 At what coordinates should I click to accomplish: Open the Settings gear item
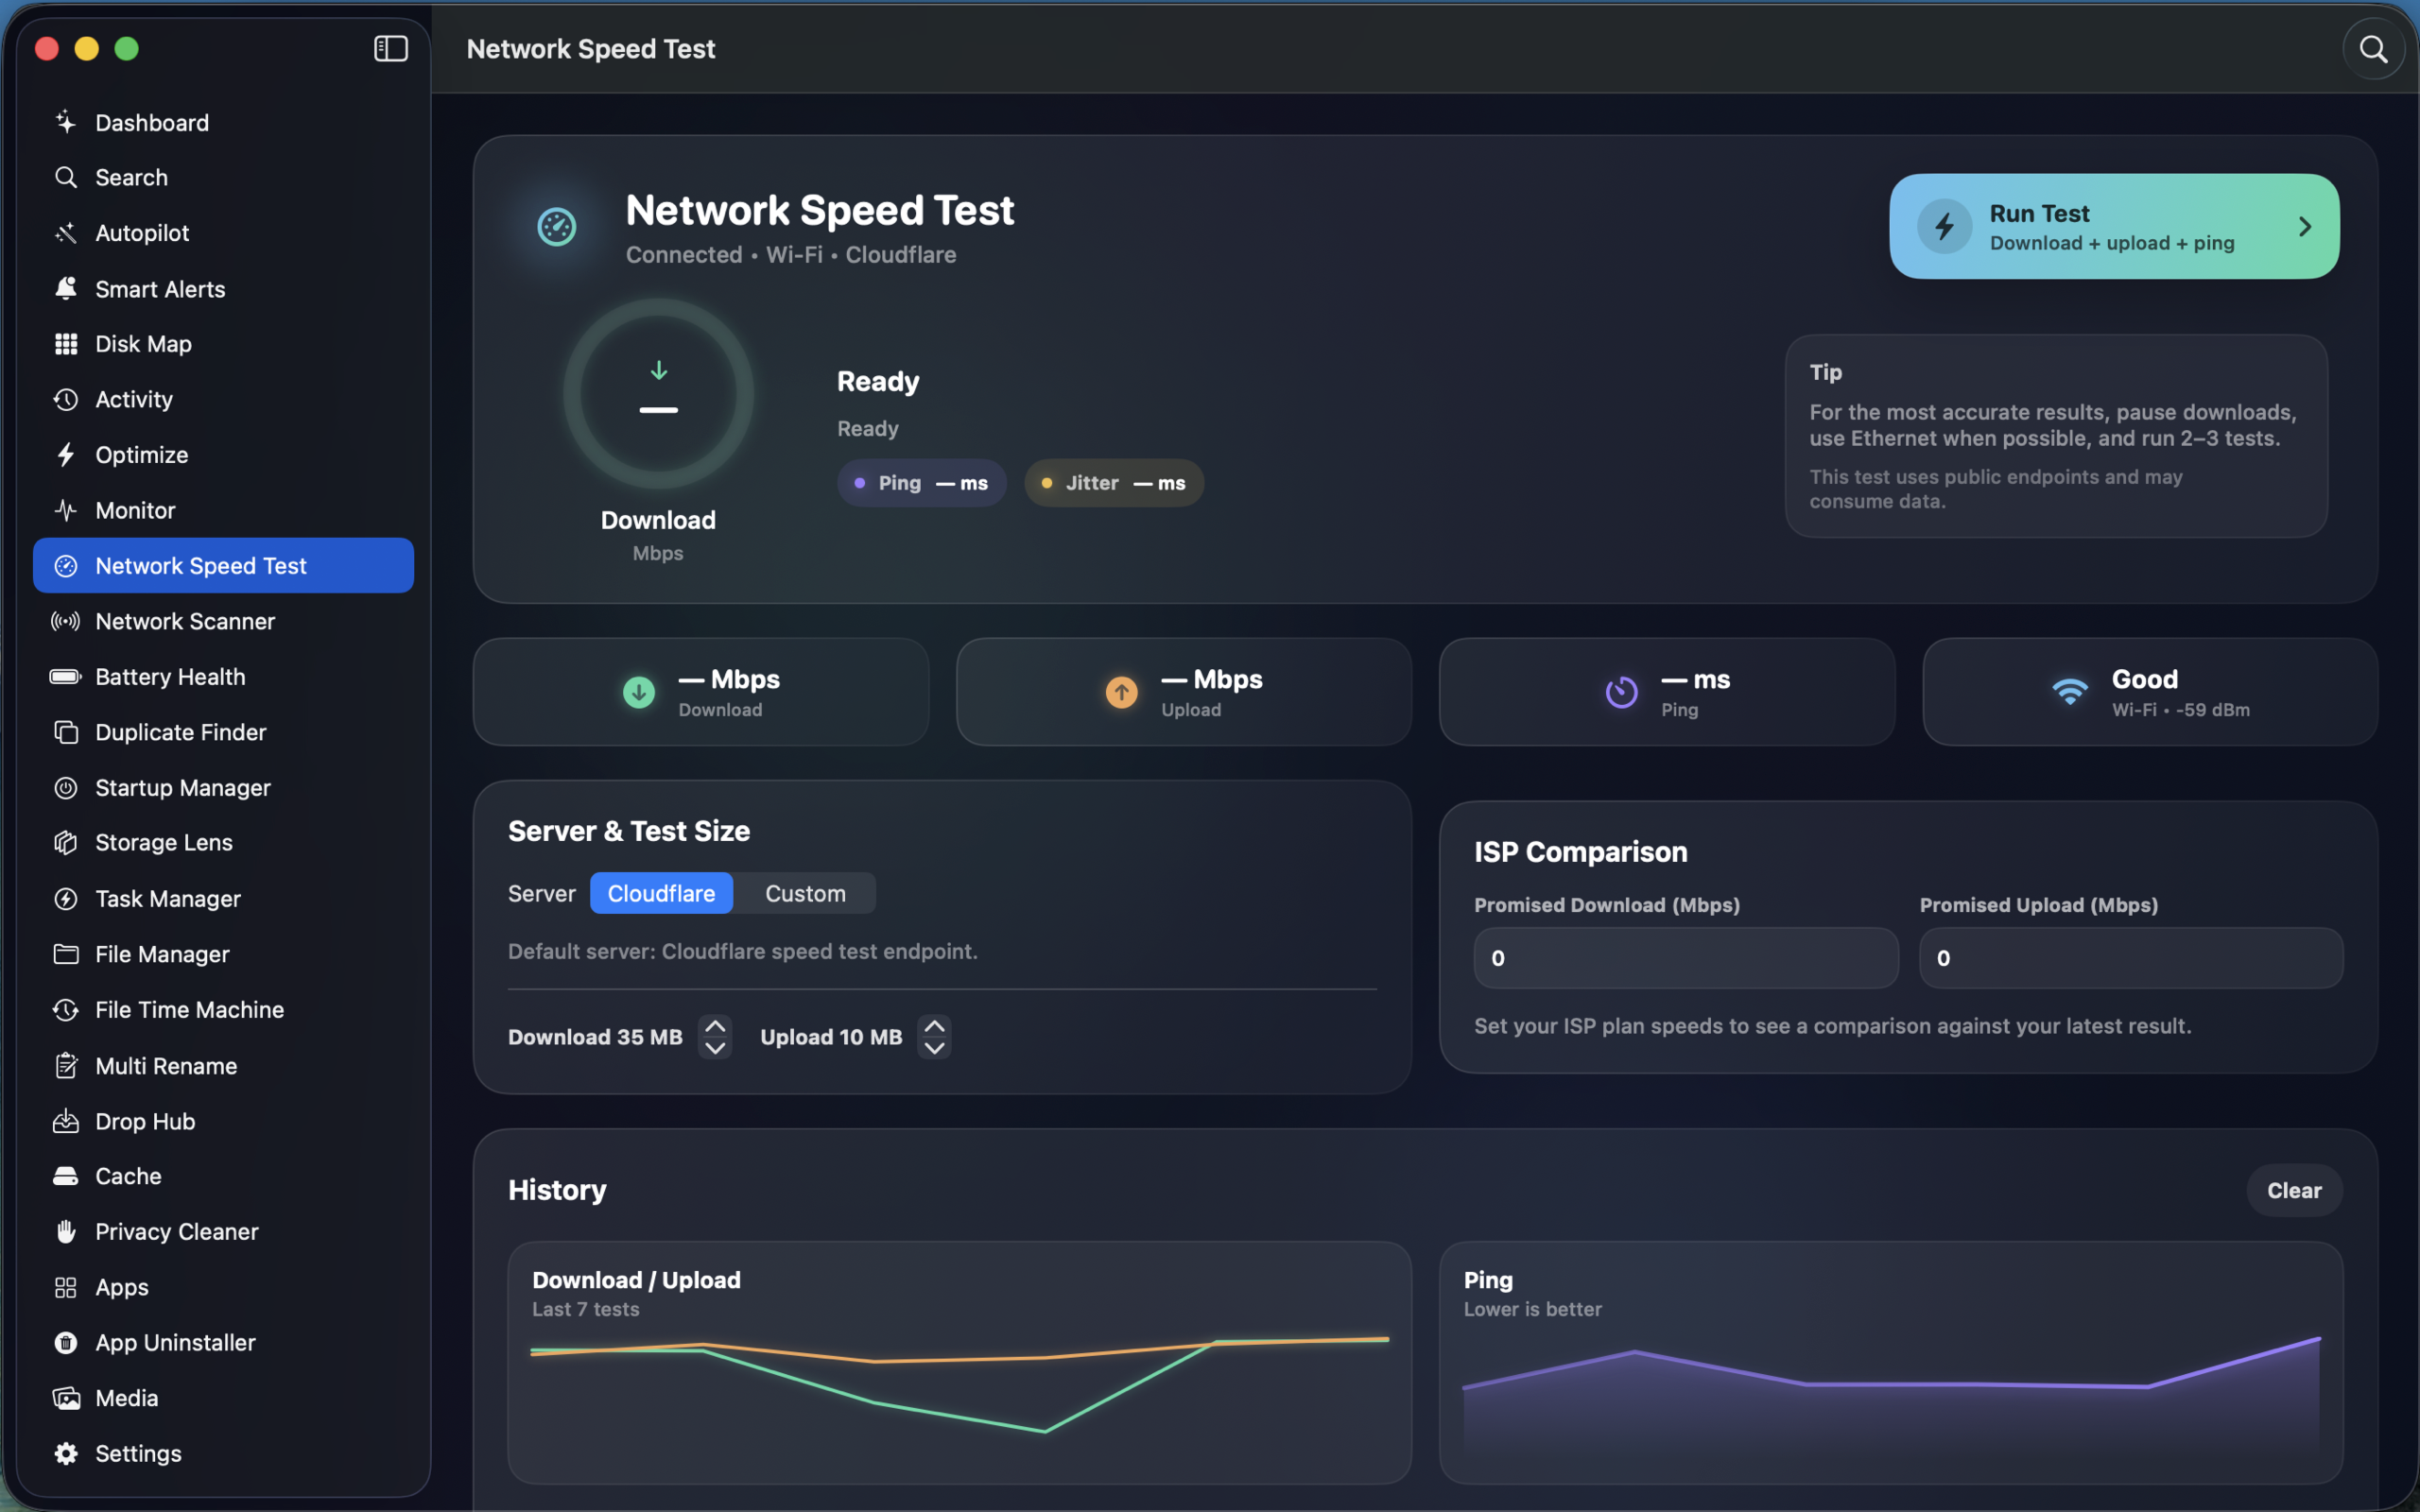(223, 1454)
